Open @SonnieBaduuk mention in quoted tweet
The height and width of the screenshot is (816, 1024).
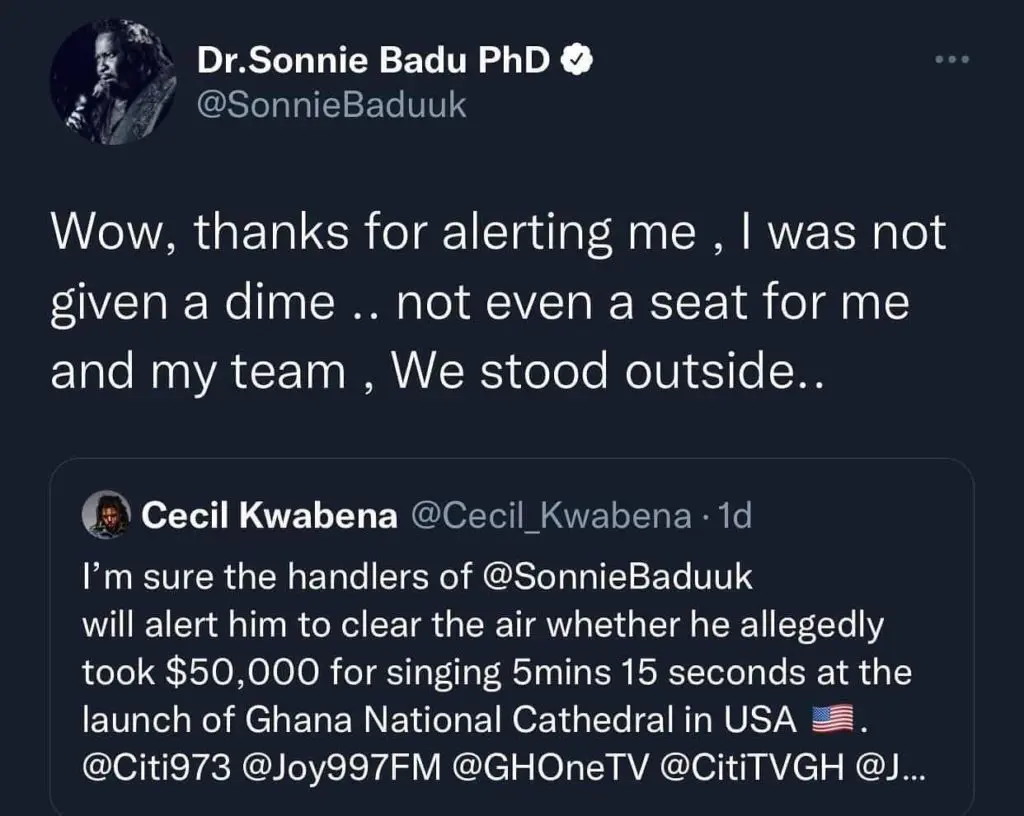pos(617,577)
